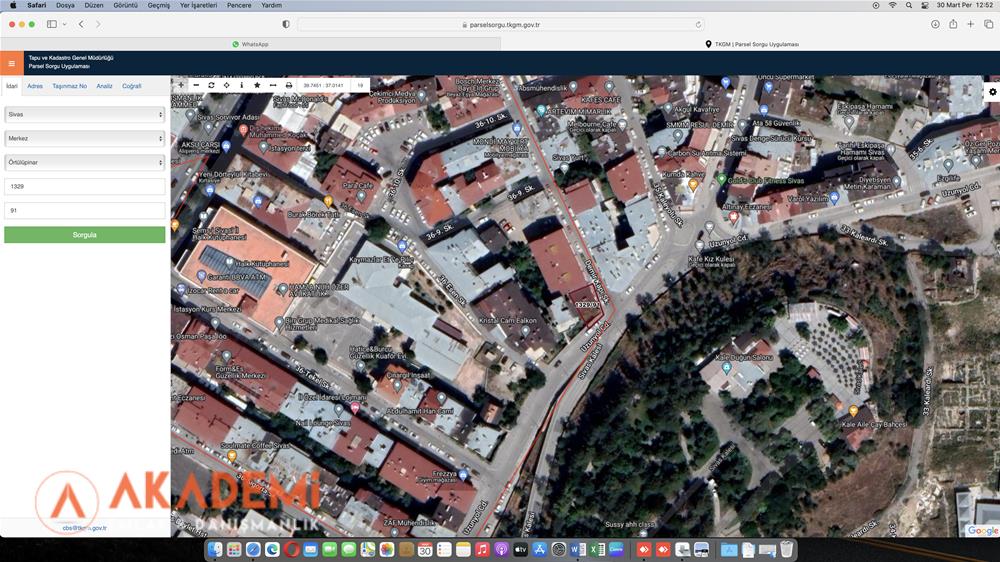This screenshot has width=1000, height=562.
Task: Open the orange hamburger menu
Action: (x=12, y=63)
